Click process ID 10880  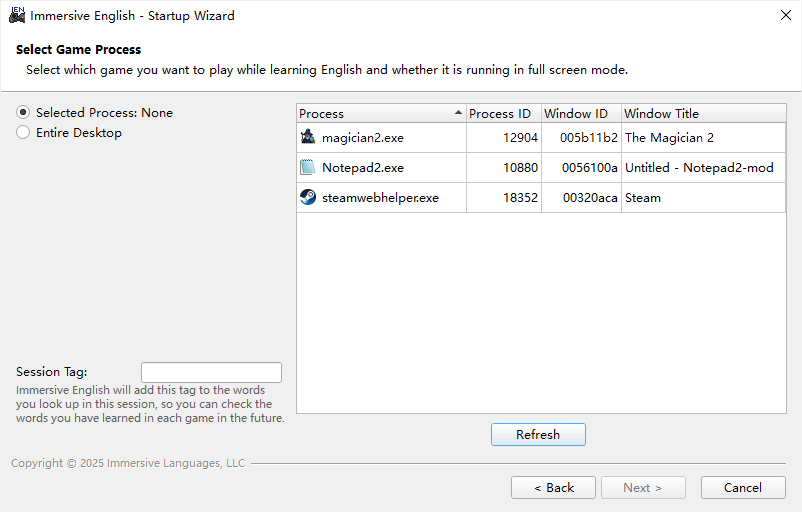point(520,168)
